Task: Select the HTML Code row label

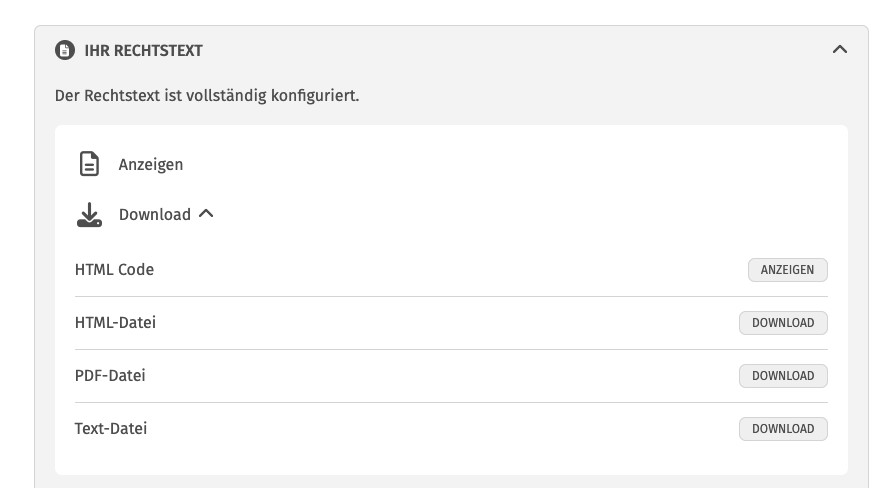Action: [x=114, y=270]
